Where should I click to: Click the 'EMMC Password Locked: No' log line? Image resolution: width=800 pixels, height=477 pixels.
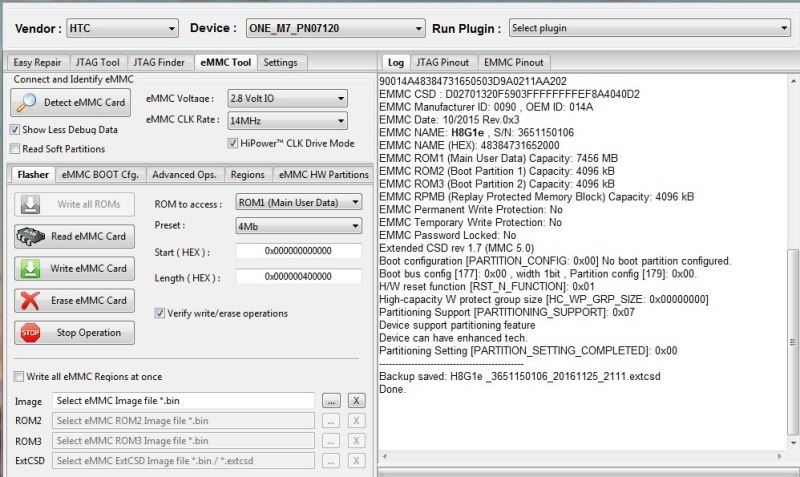447,235
